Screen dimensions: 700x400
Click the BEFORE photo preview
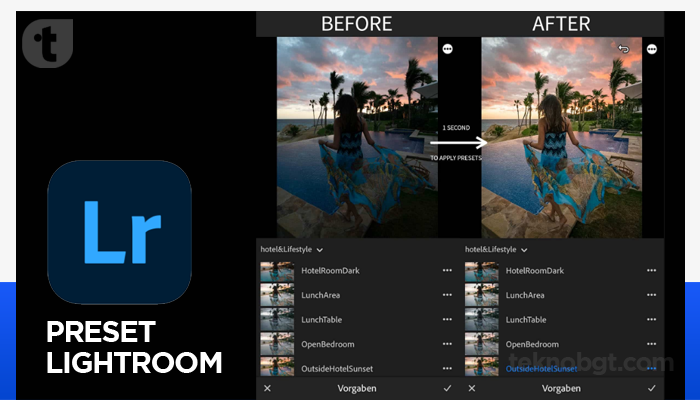click(357, 137)
